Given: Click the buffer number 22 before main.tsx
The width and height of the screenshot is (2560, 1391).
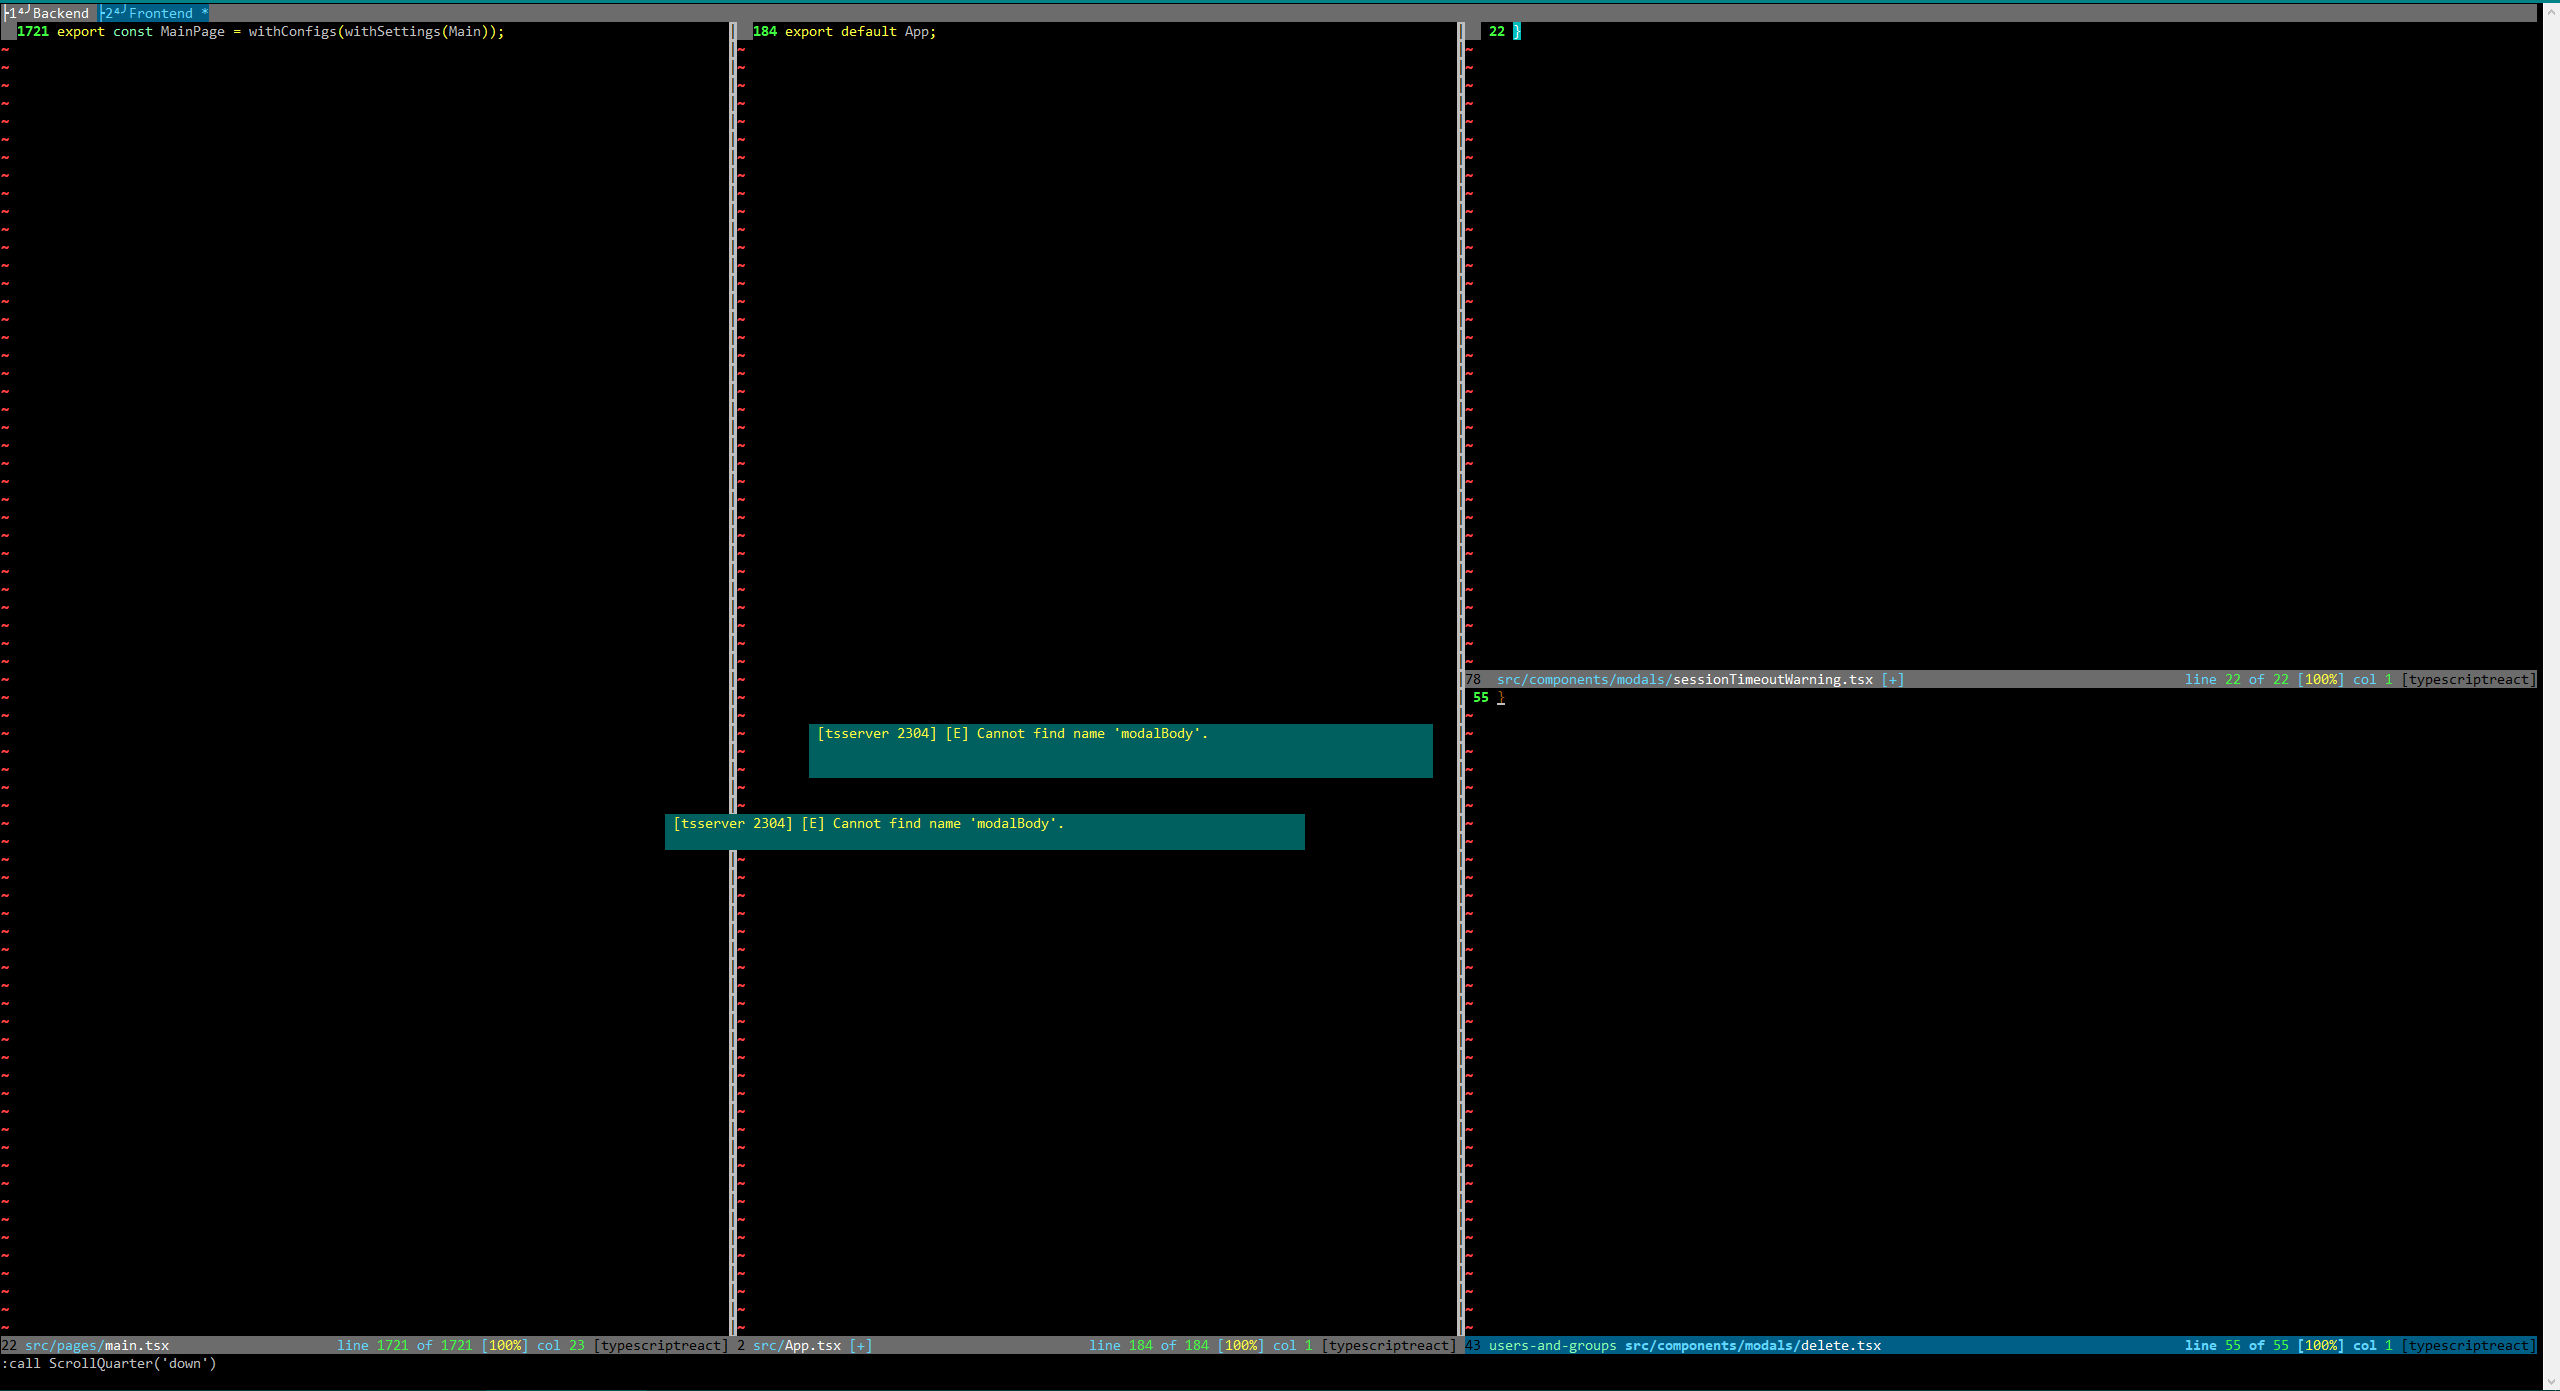Looking at the screenshot, I should [8, 1345].
